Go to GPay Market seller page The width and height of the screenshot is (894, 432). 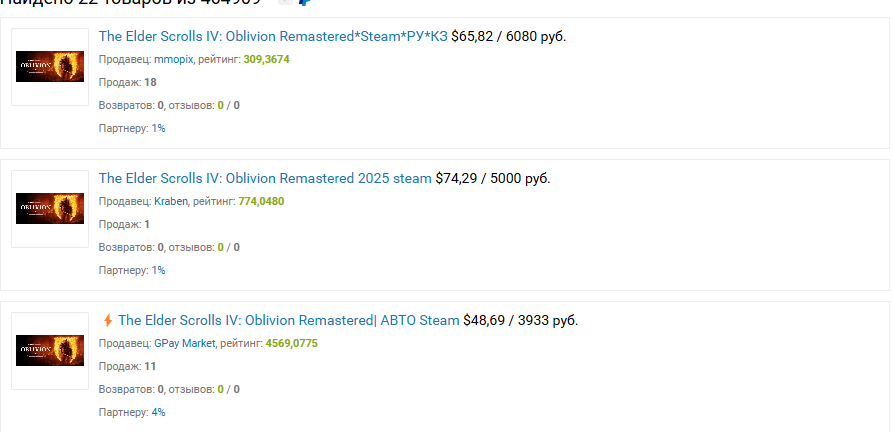[186, 343]
